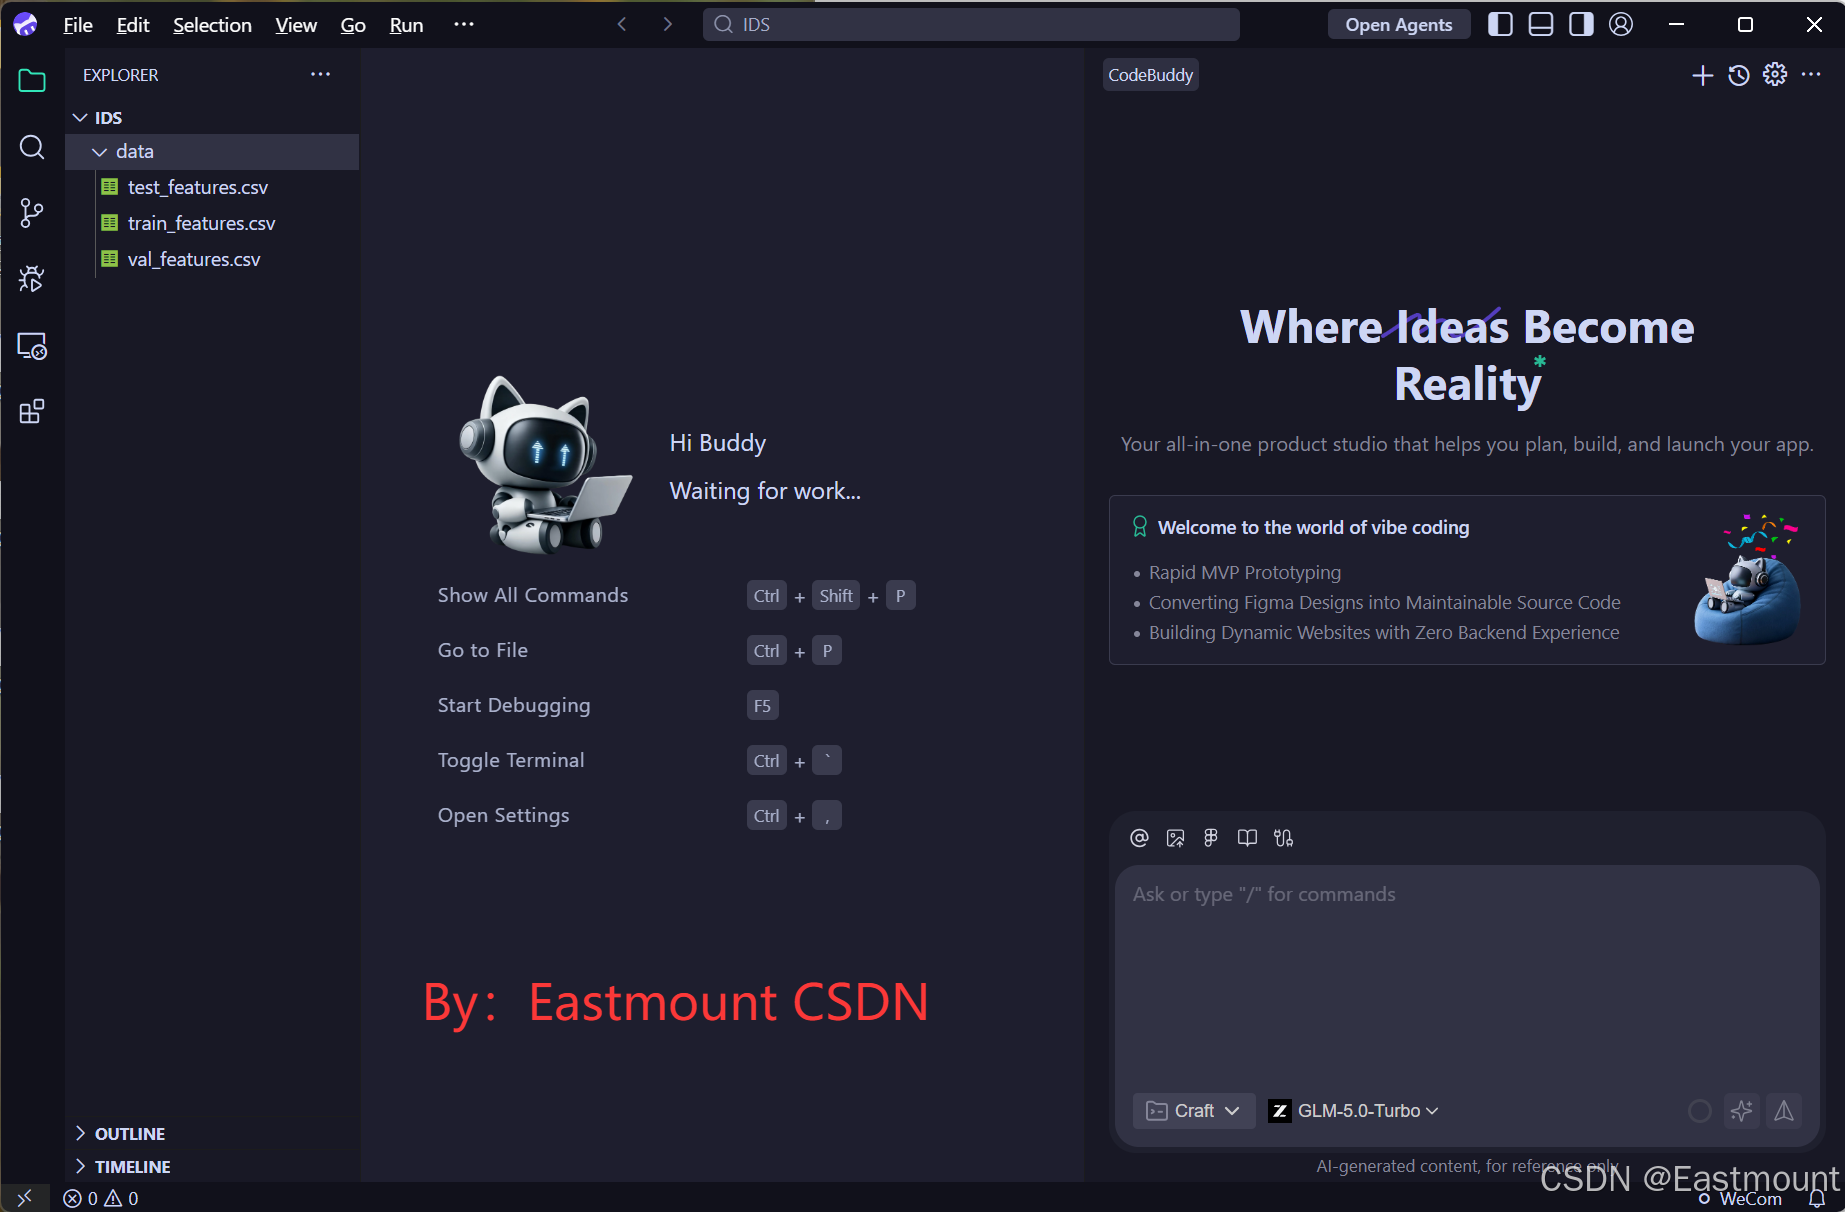
Task: Open more actions in the CodeBuddy panel
Action: [1811, 74]
